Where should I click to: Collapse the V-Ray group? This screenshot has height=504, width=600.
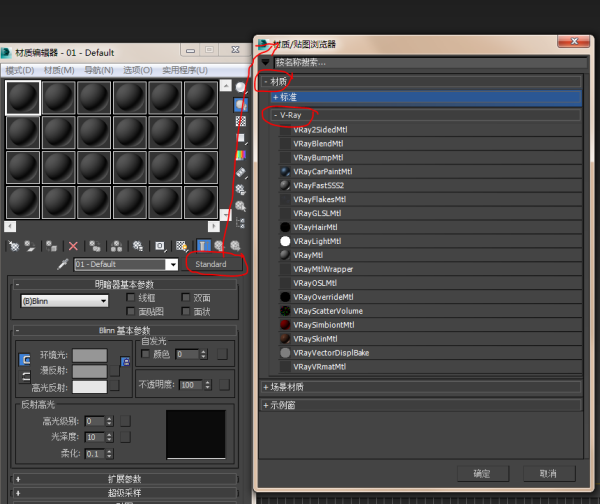tap(276, 115)
